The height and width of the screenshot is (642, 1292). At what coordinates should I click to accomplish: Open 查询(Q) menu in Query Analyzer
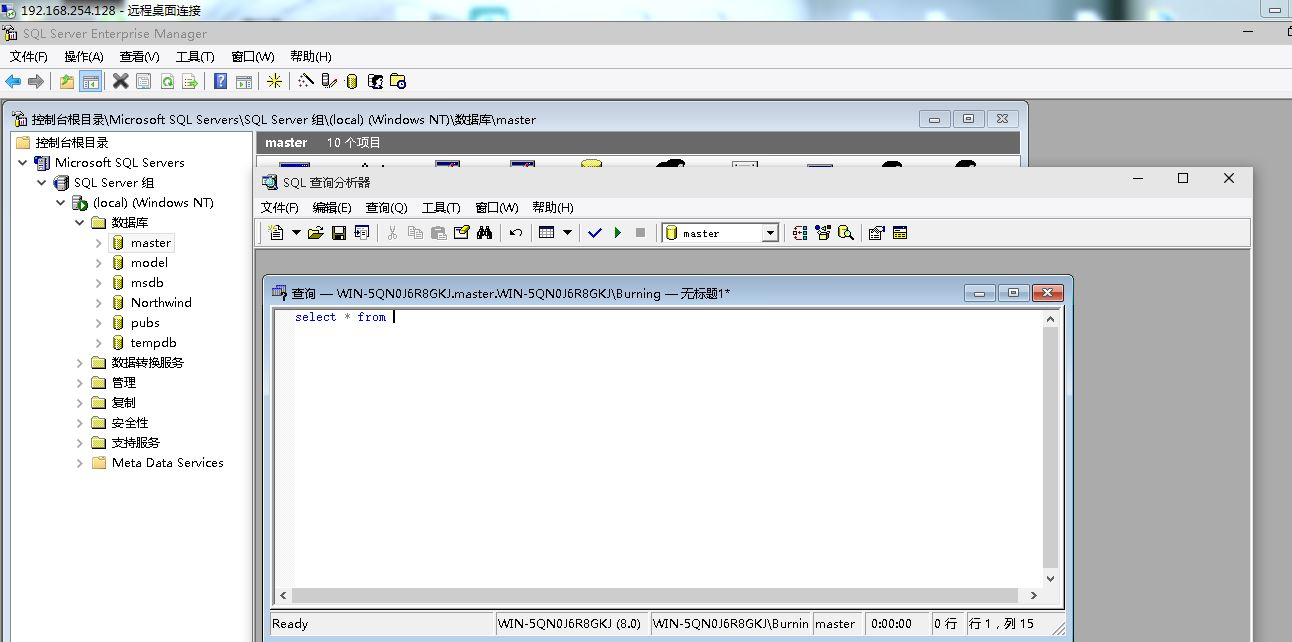(386, 208)
